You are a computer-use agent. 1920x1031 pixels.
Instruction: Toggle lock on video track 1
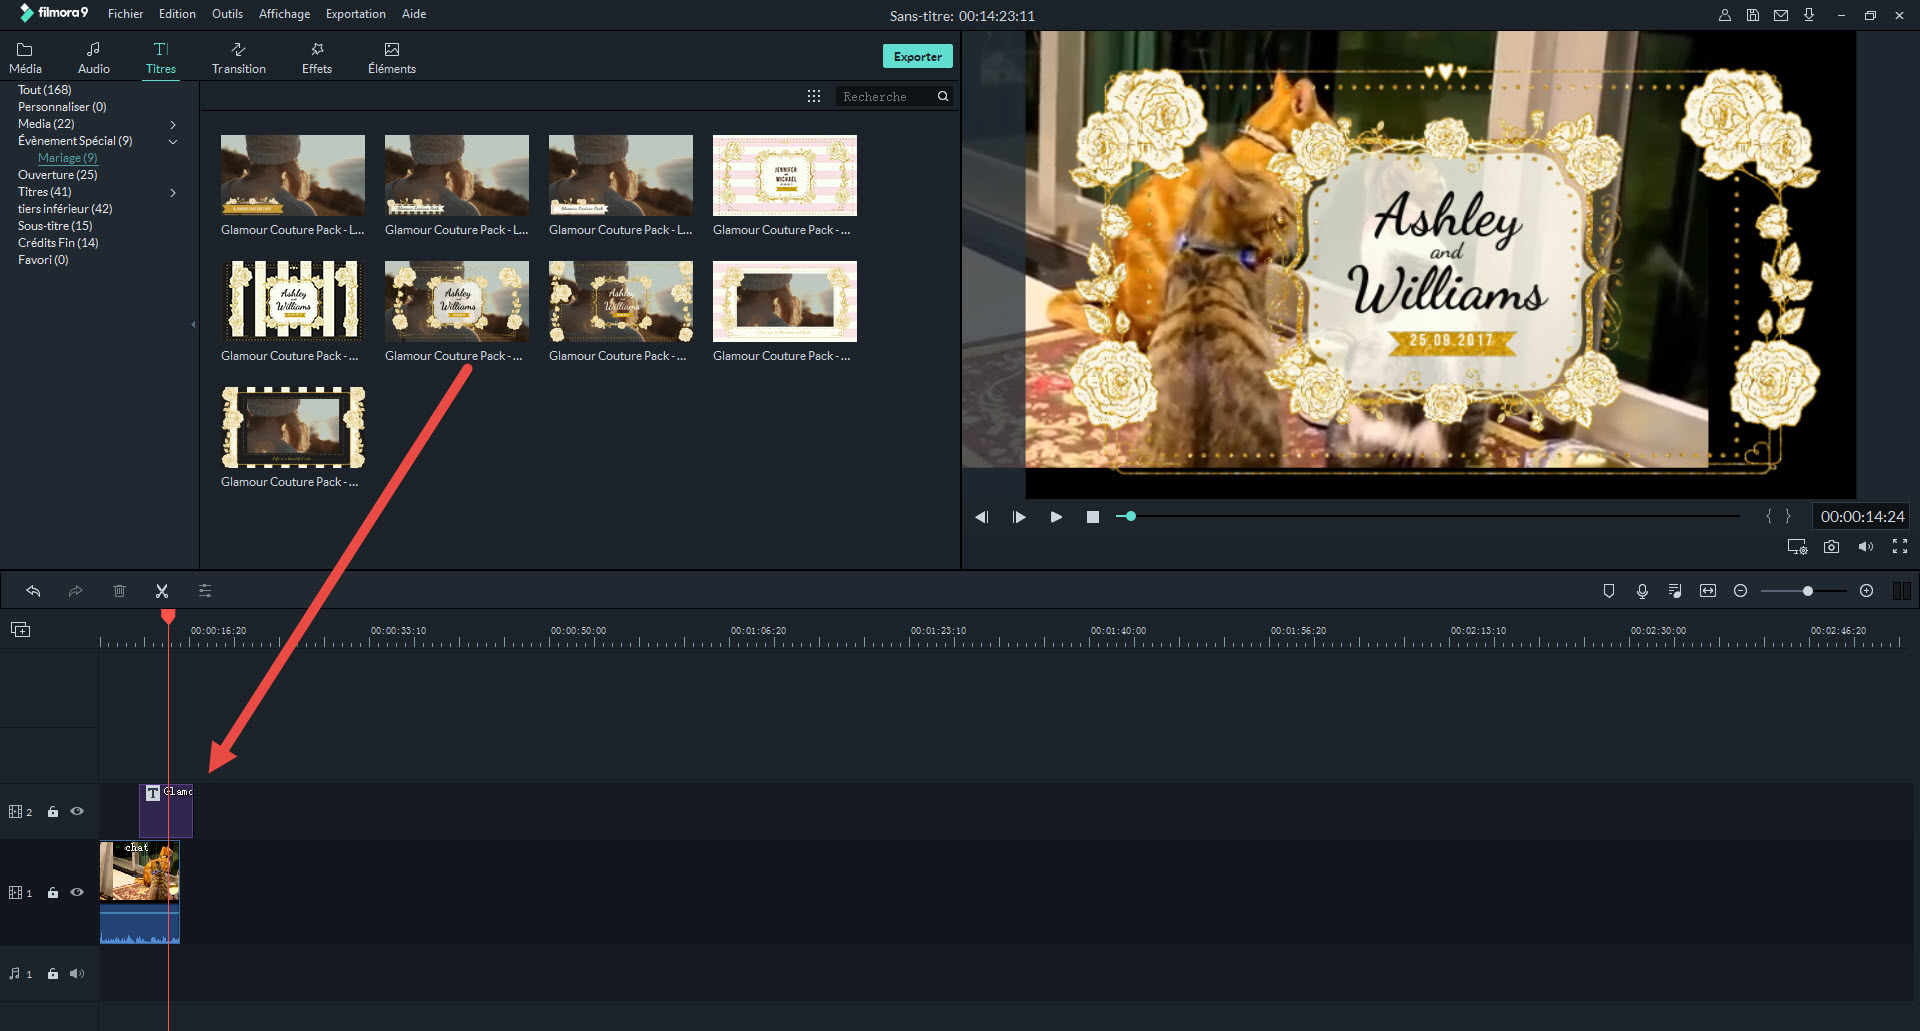[53, 893]
